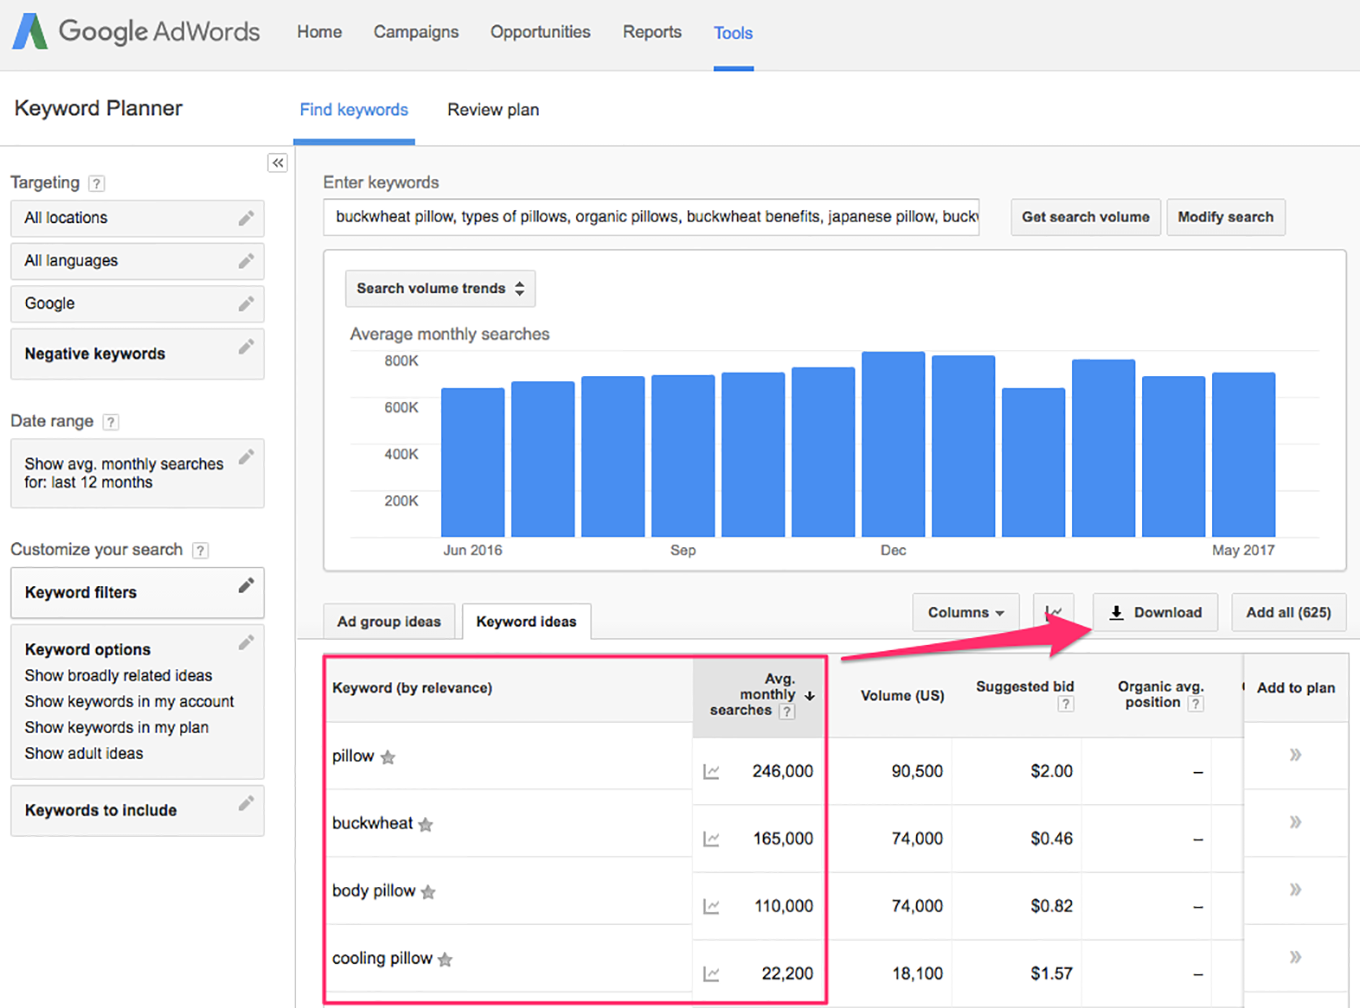The height and width of the screenshot is (1008, 1360).
Task: Add pillow keyword to plan
Action: coord(1295,755)
